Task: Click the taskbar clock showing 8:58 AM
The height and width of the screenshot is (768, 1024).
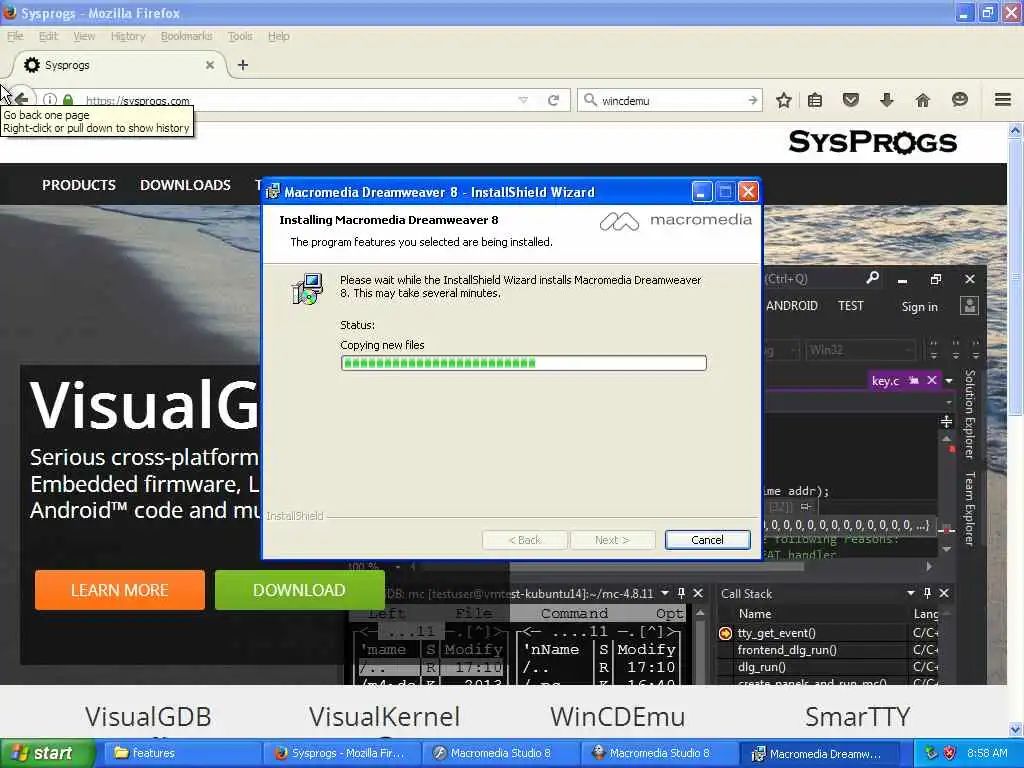Action: (x=987, y=753)
